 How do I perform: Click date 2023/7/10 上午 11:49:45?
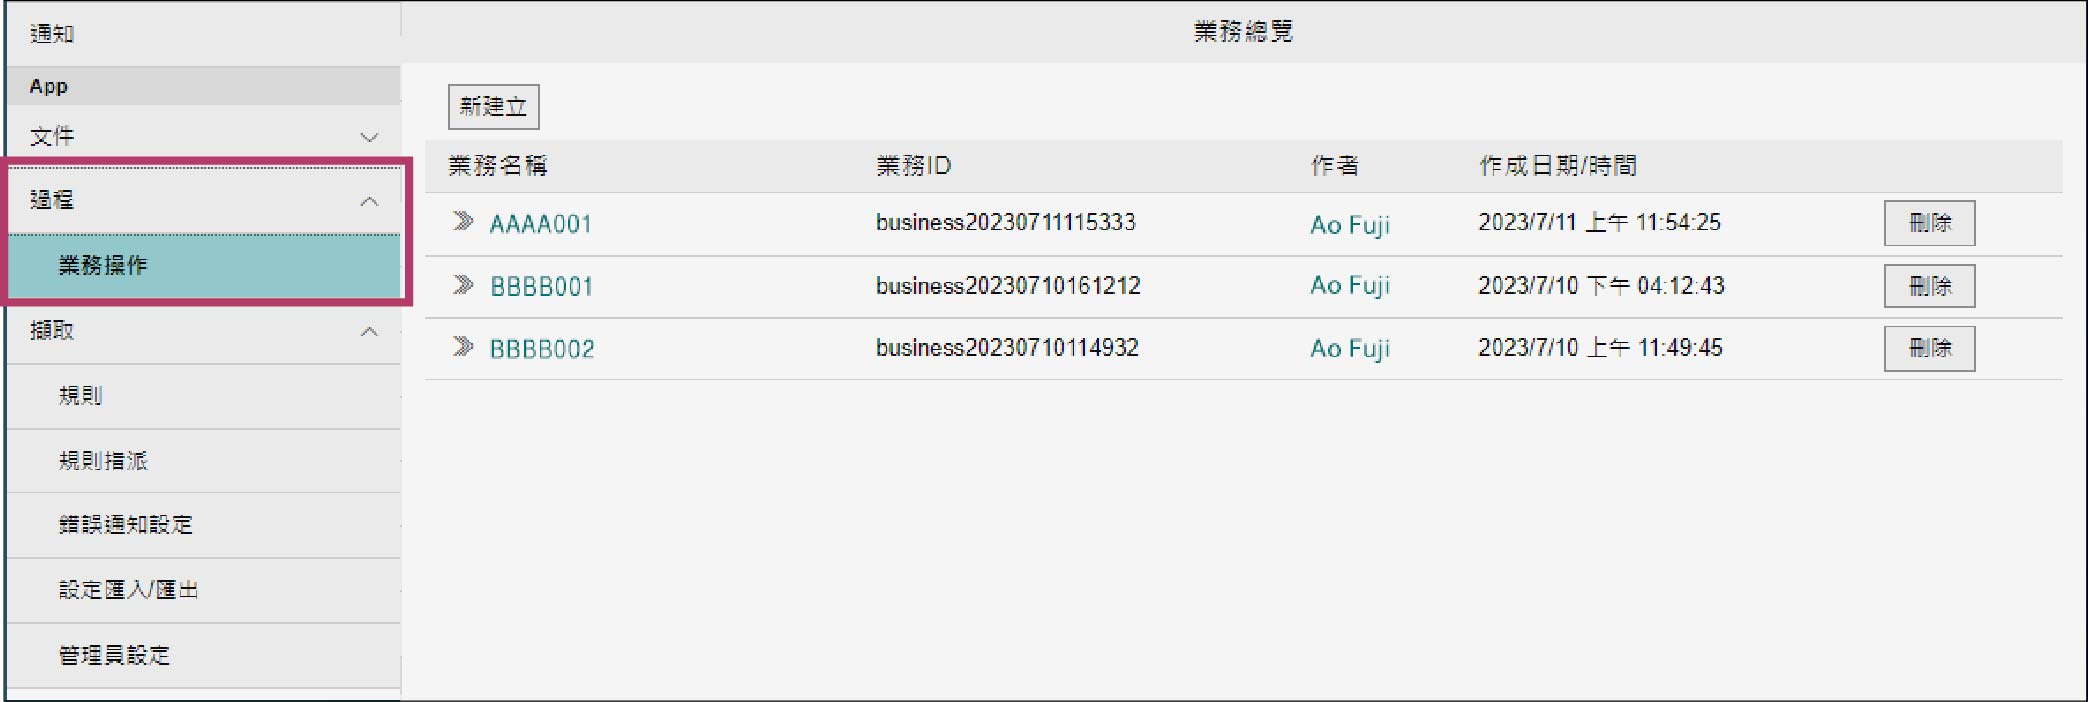coord(1601,348)
